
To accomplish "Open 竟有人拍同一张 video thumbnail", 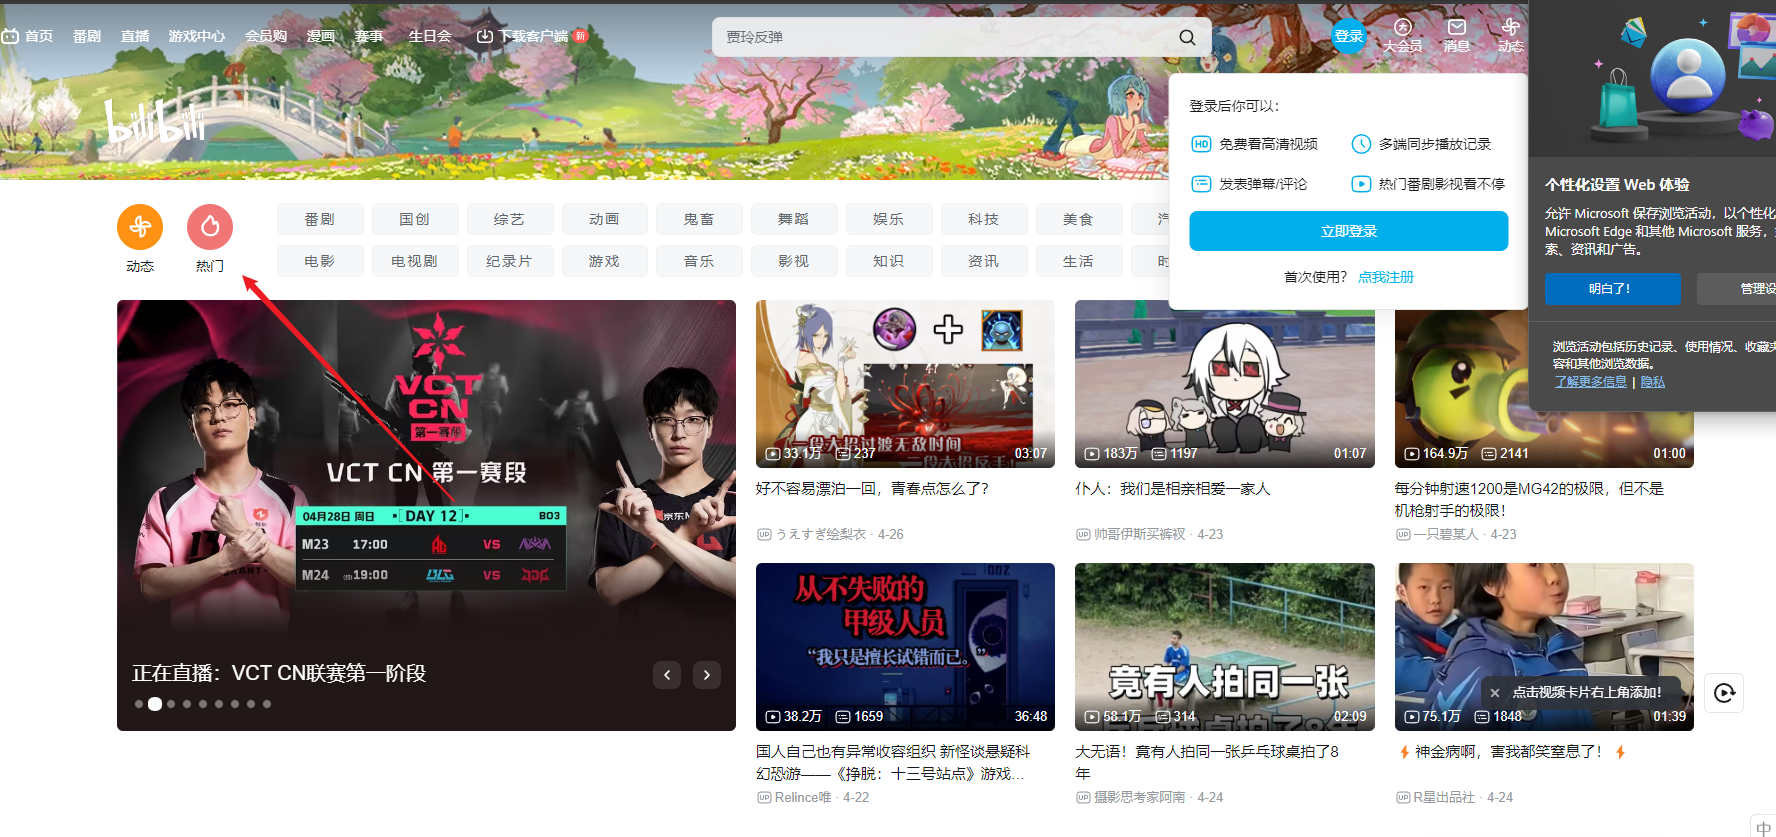I will [x=1224, y=647].
